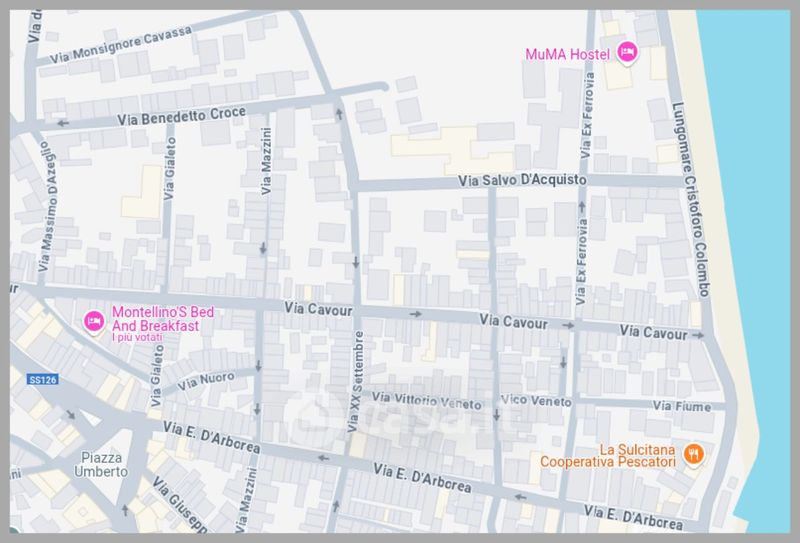
Task: Select the Piazza Umberto label
Action: [x=103, y=464]
